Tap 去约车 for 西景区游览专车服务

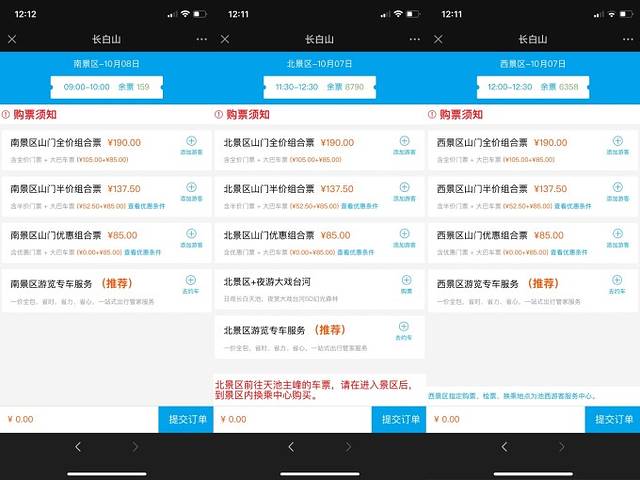(x=616, y=285)
